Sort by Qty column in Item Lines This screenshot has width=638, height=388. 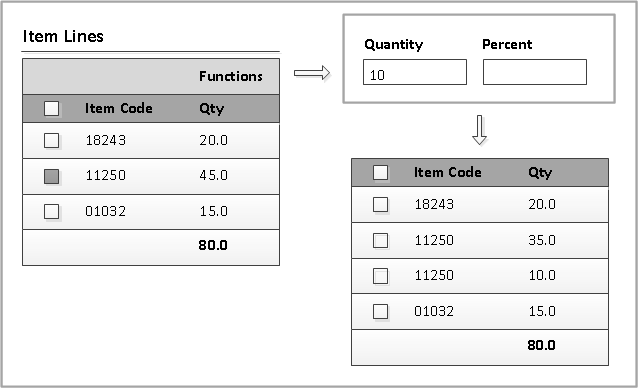[x=212, y=109]
